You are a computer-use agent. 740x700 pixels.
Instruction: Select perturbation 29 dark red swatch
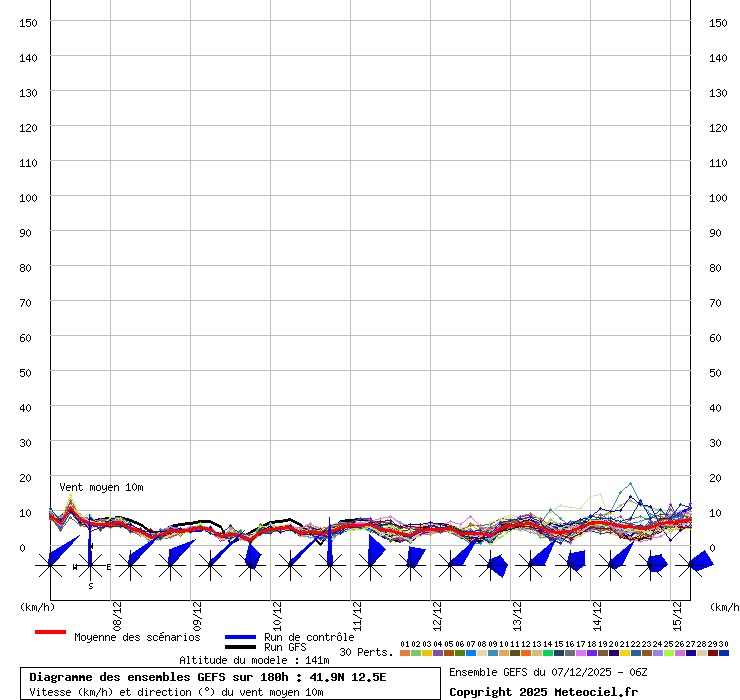pyautogui.click(x=713, y=653)
